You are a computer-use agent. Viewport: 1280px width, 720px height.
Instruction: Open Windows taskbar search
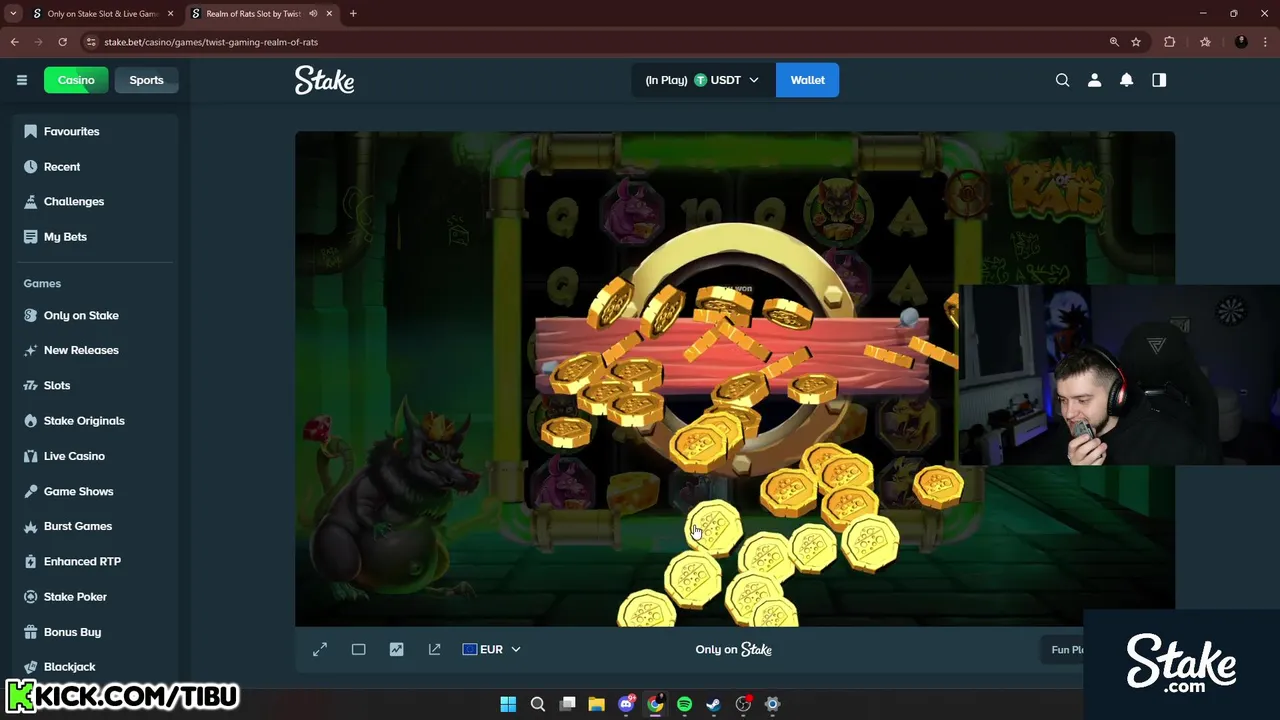point(538,704)
